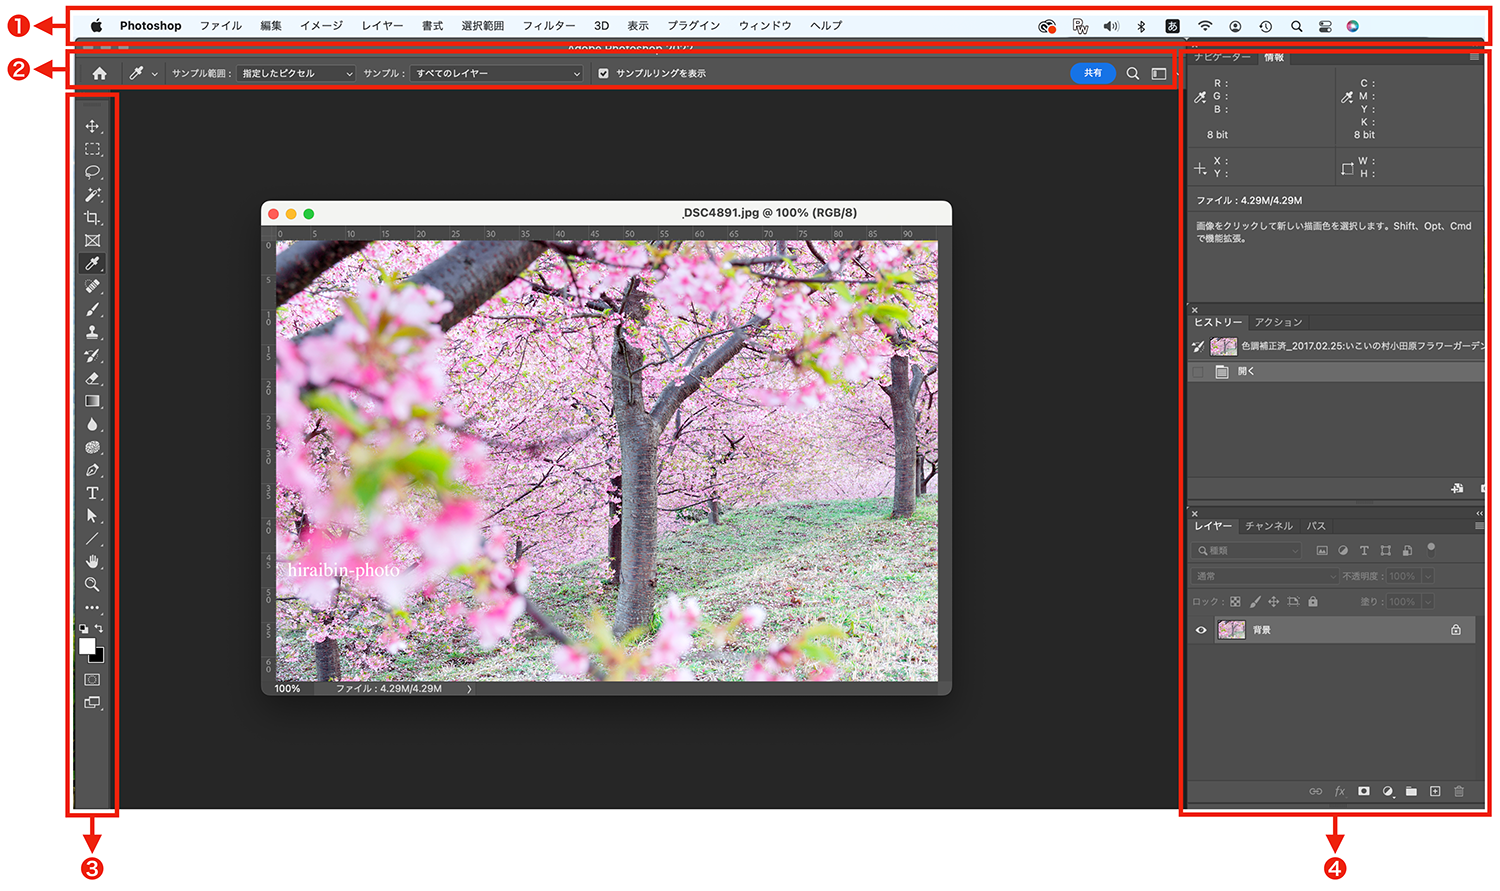Select the Brush tool
1500x891 pixels.
[92, 310]
